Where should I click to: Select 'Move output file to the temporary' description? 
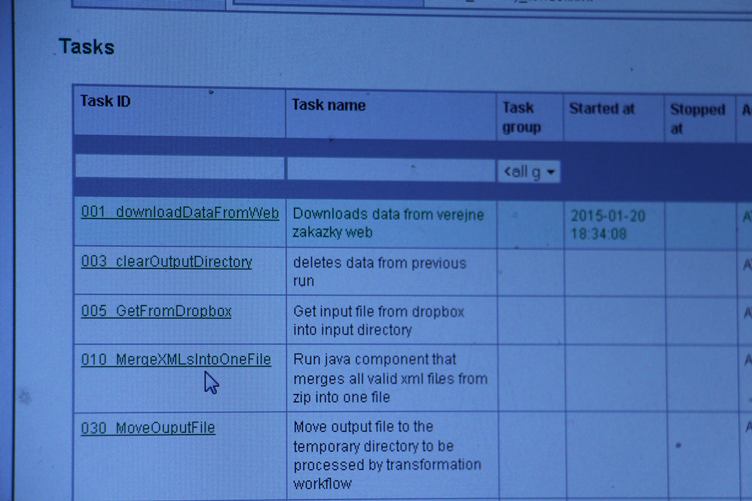(x=387, y=455)
